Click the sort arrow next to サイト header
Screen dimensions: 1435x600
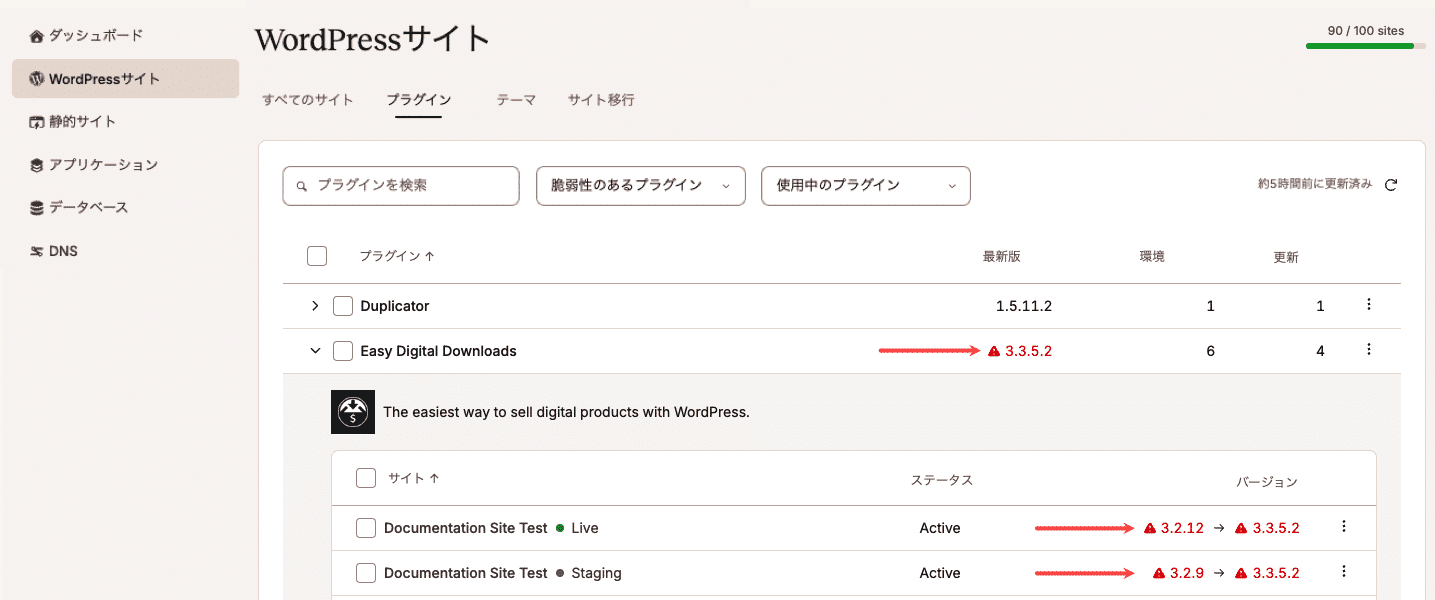pyautogui.click(x=434, y=478)
